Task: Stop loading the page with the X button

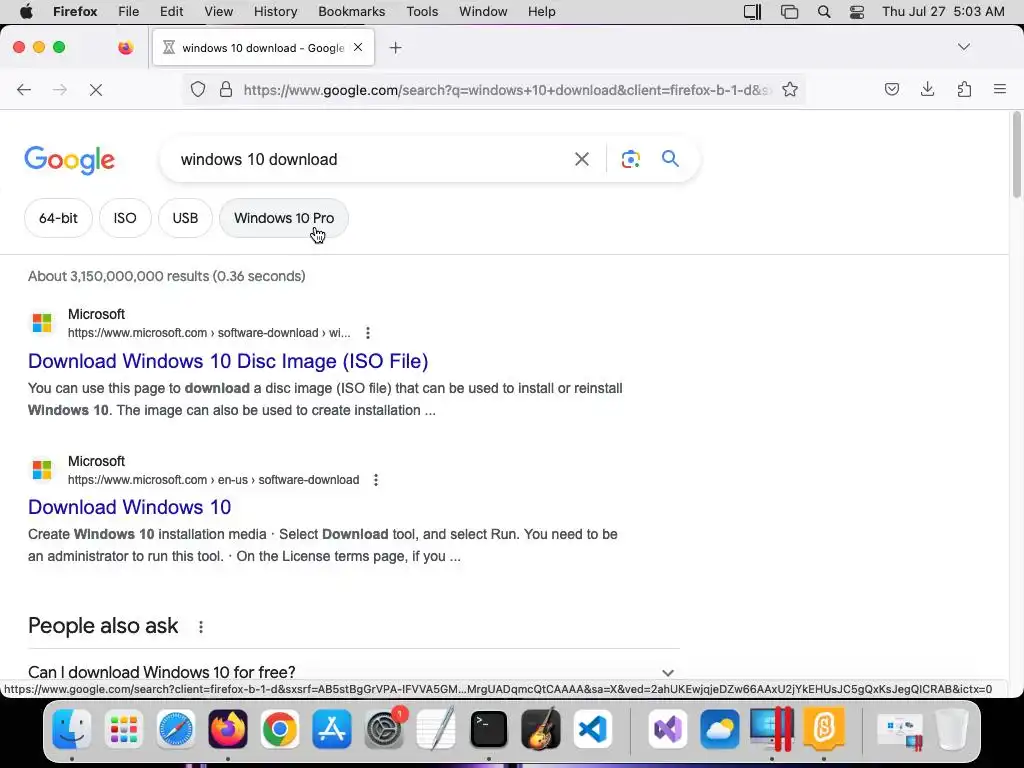Action: [x=96, y=89]
